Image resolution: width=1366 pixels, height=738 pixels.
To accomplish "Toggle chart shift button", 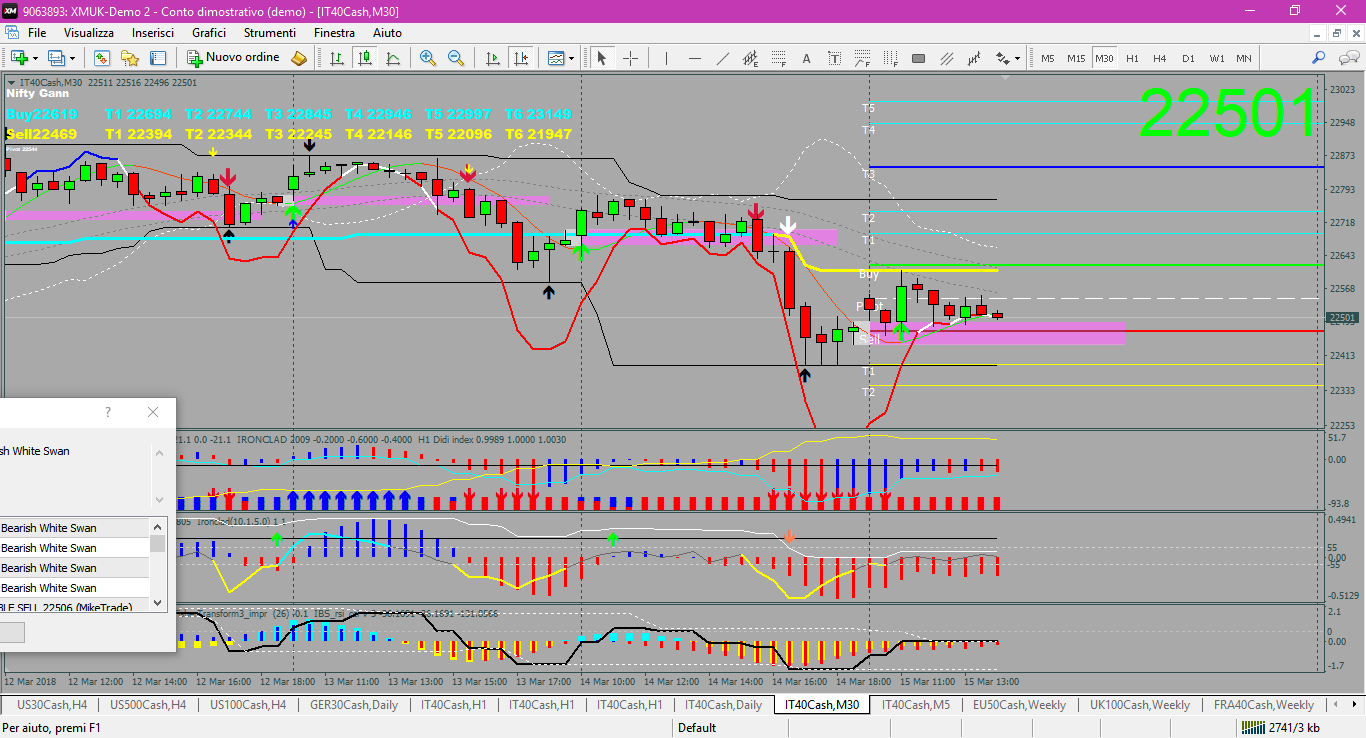I will (x=520, y=58).
